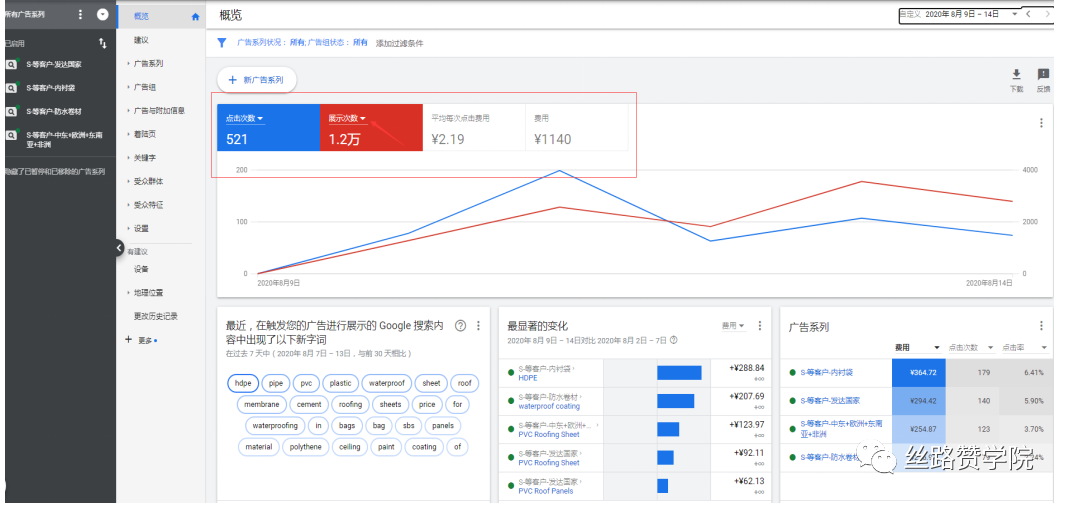Open the three-dot menu on the search words card
This screenshot has height=505, width=1068.
(478, 326)
